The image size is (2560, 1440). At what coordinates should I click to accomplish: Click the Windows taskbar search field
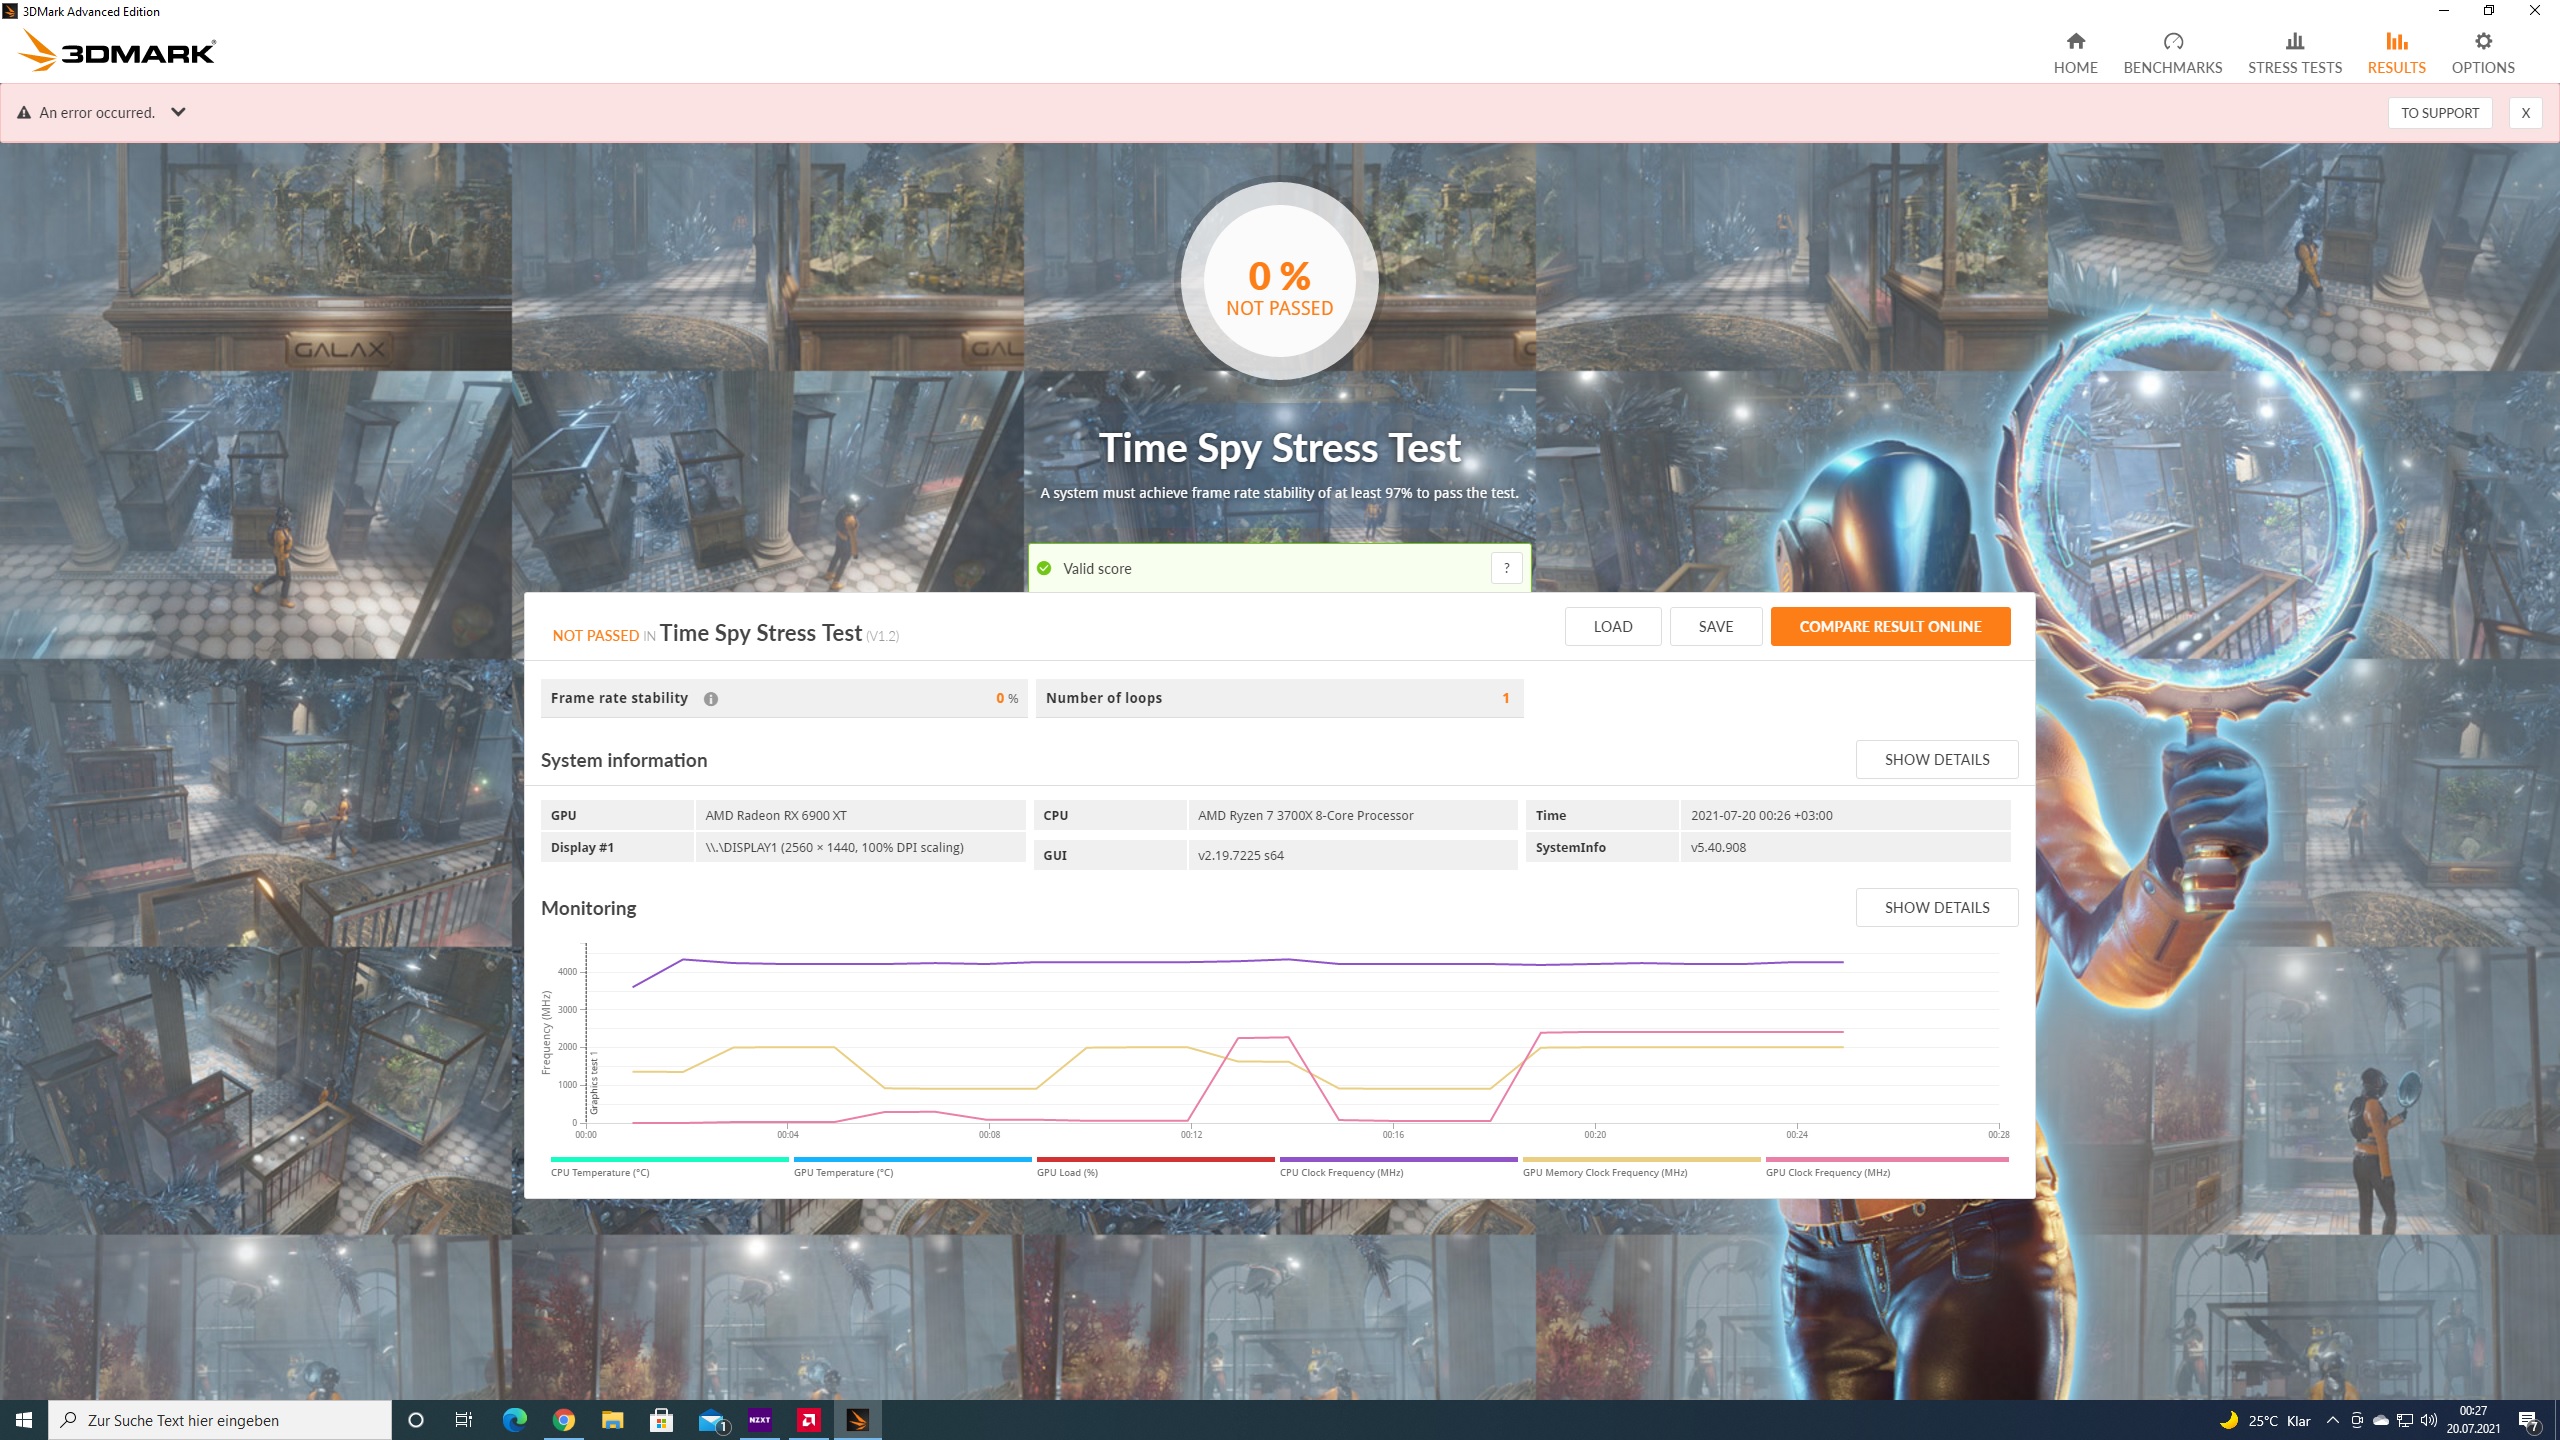pos(220,1420)
